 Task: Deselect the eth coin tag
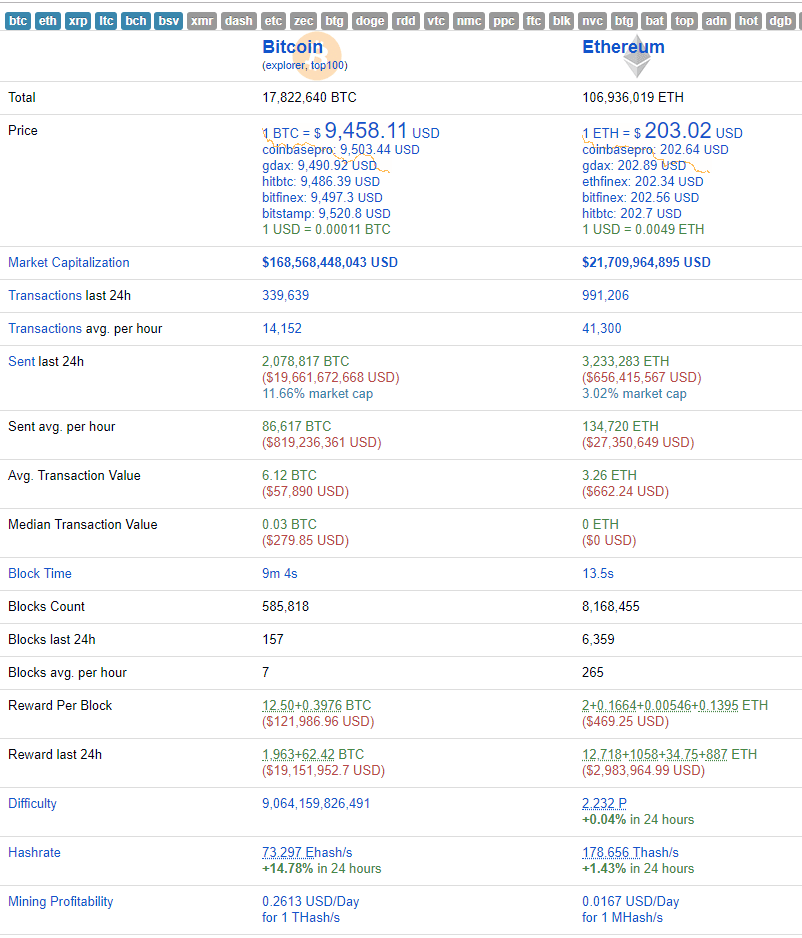[47, 21]
